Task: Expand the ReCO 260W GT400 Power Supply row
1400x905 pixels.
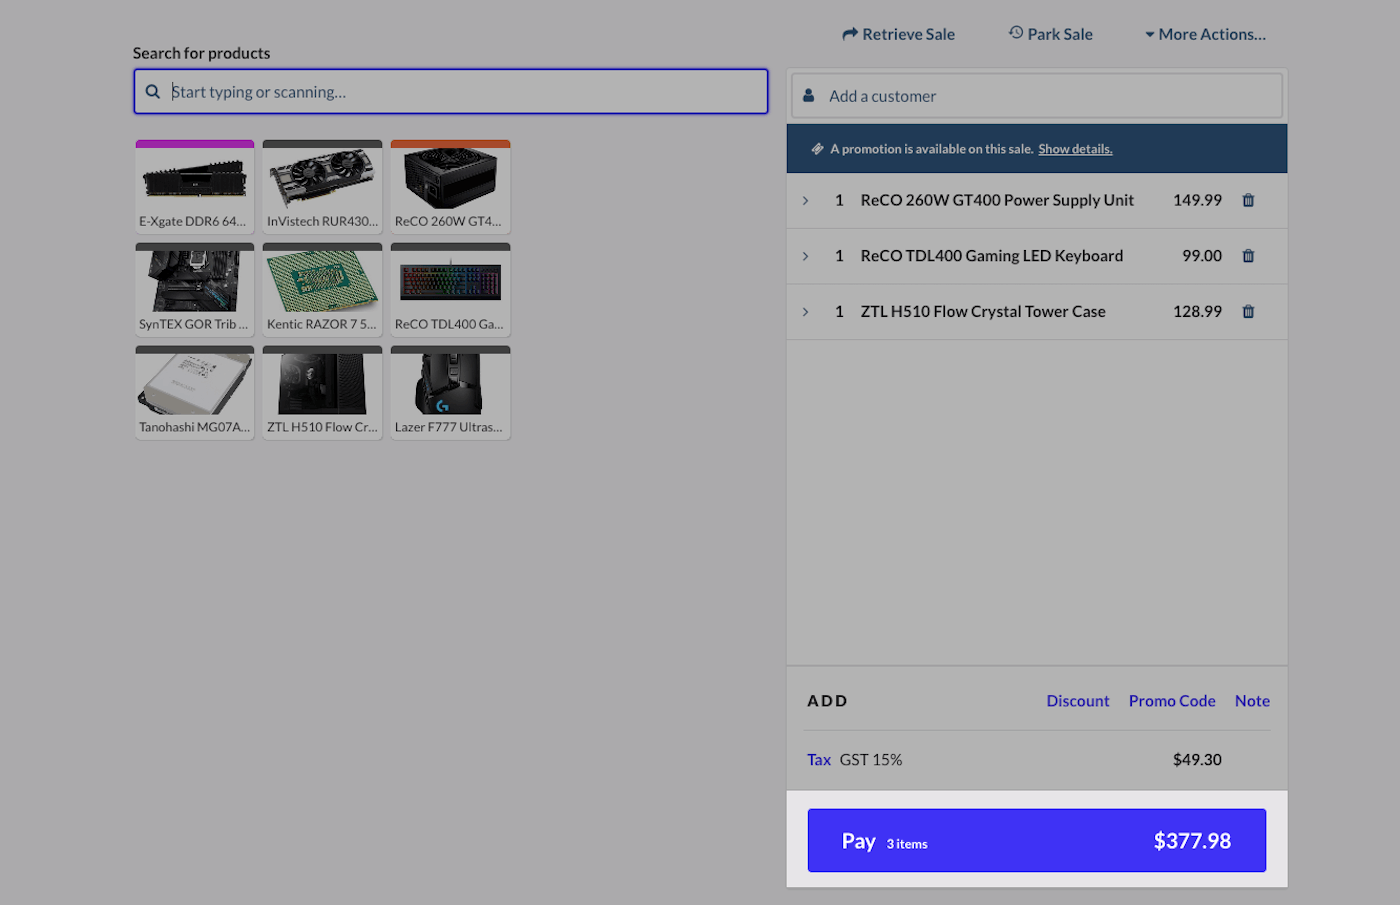Action: click(806, 200)
